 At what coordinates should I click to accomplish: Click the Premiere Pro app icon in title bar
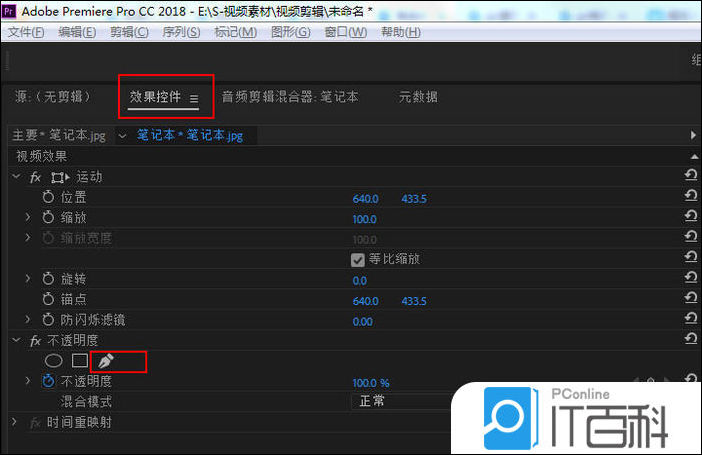coord(9,11)
